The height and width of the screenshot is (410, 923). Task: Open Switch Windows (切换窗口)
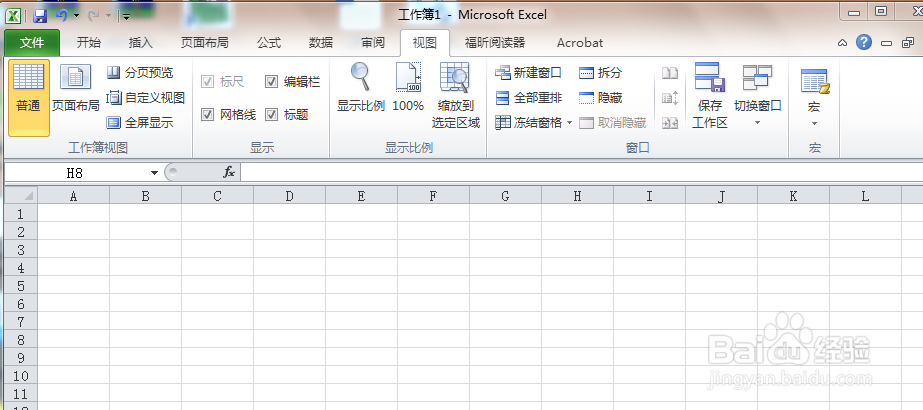pyautogui.click(x=758, y=95)
